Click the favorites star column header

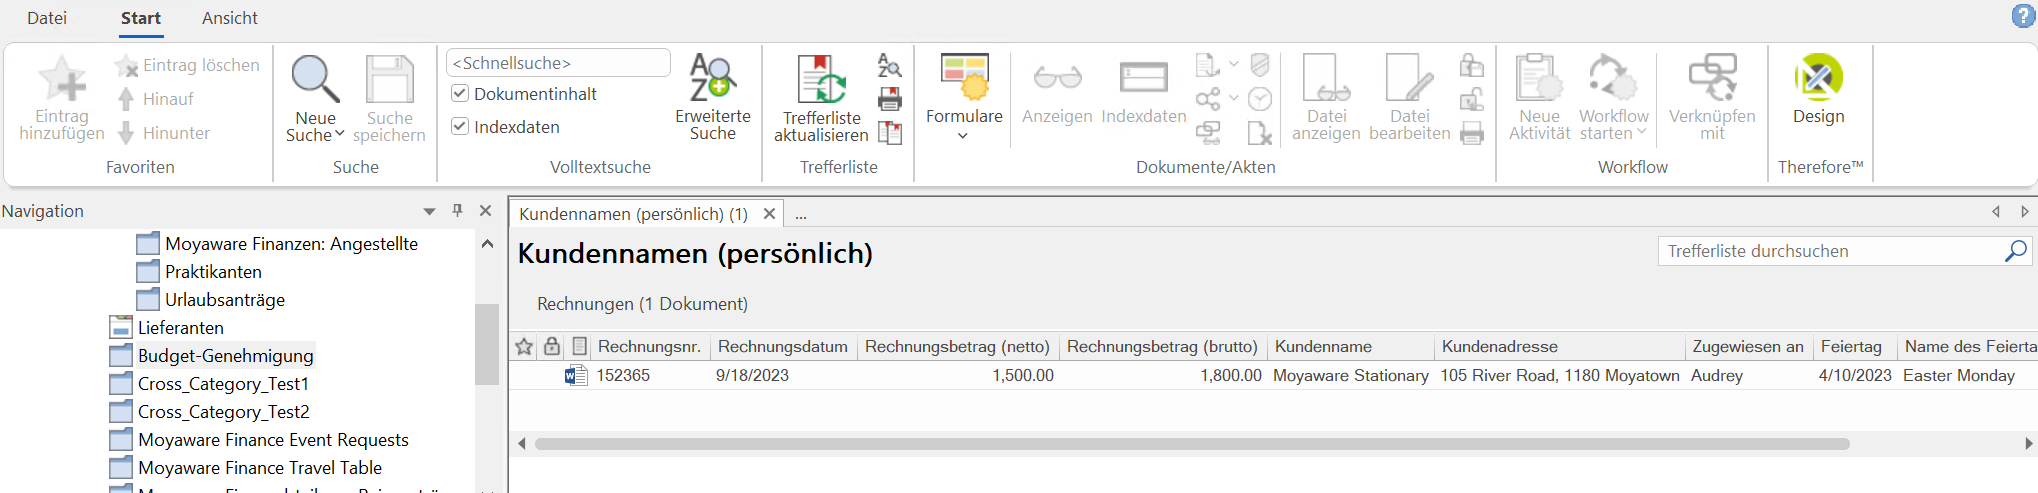click(x=524, y=346)
